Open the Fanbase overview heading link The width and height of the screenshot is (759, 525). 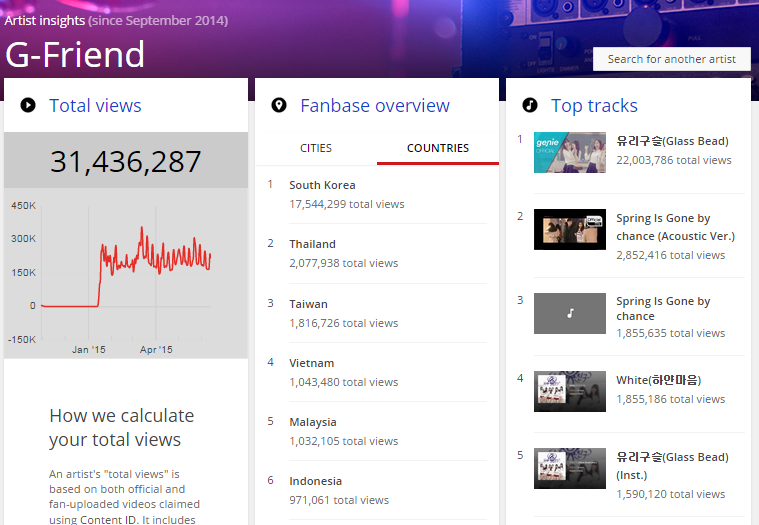click(x=375, y=105)
